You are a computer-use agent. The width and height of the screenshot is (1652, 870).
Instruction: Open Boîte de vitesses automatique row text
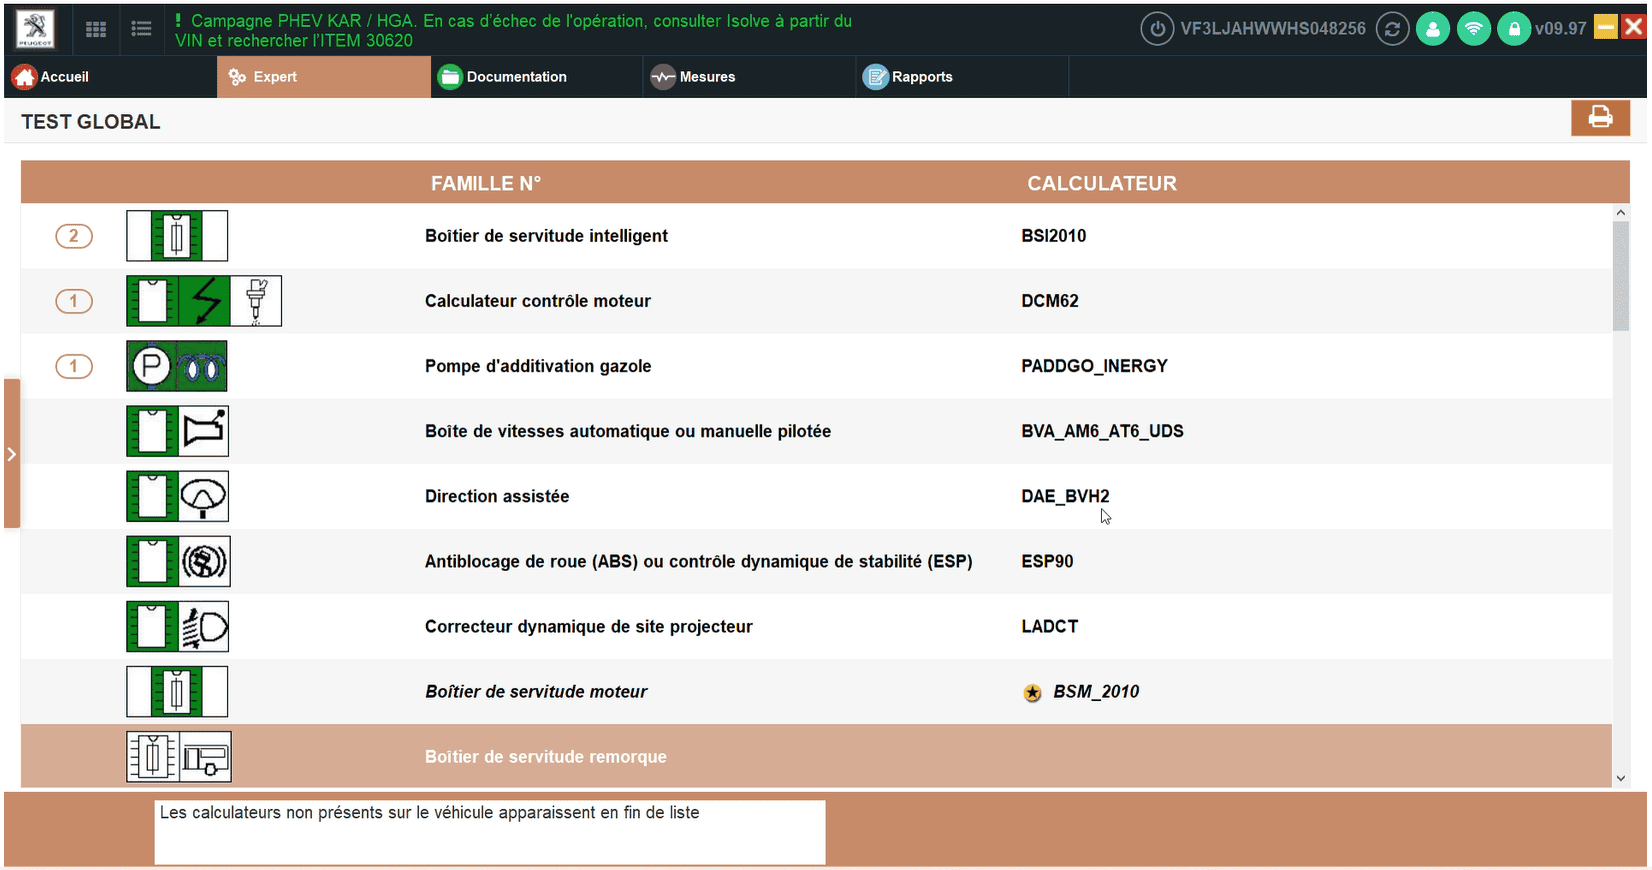(628, 431)
